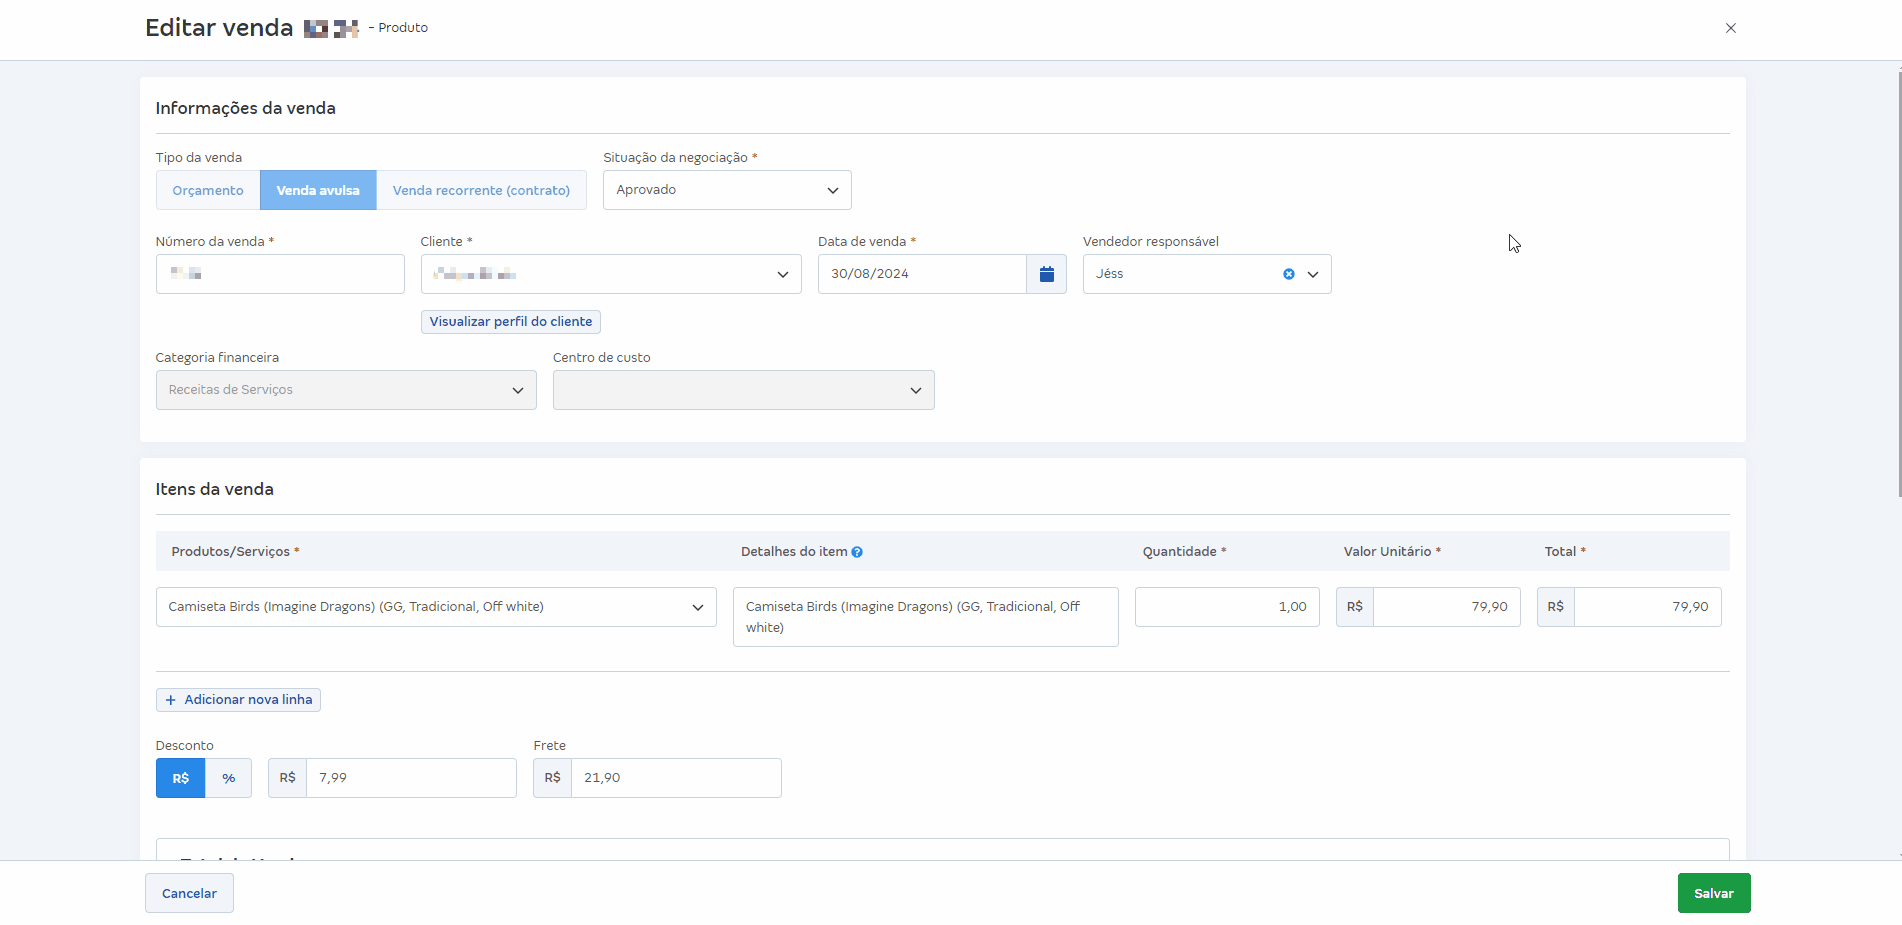Image resolution: width=1902 pixels, height=925 pixels.
Task: Click the help icon beside Detalhes do item
Action: coord(857,552)
